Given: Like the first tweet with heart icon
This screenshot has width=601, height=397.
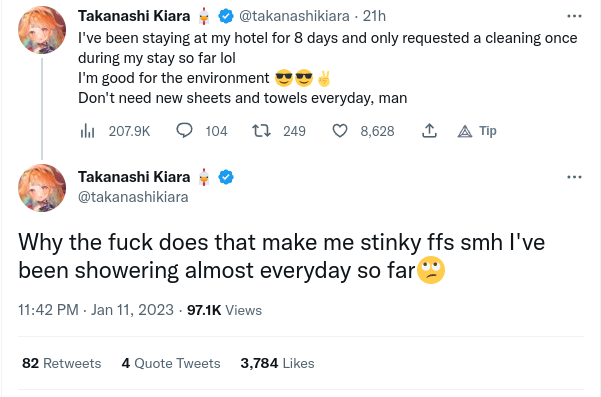Looking at the screenshot, I should tap(340, 131).
